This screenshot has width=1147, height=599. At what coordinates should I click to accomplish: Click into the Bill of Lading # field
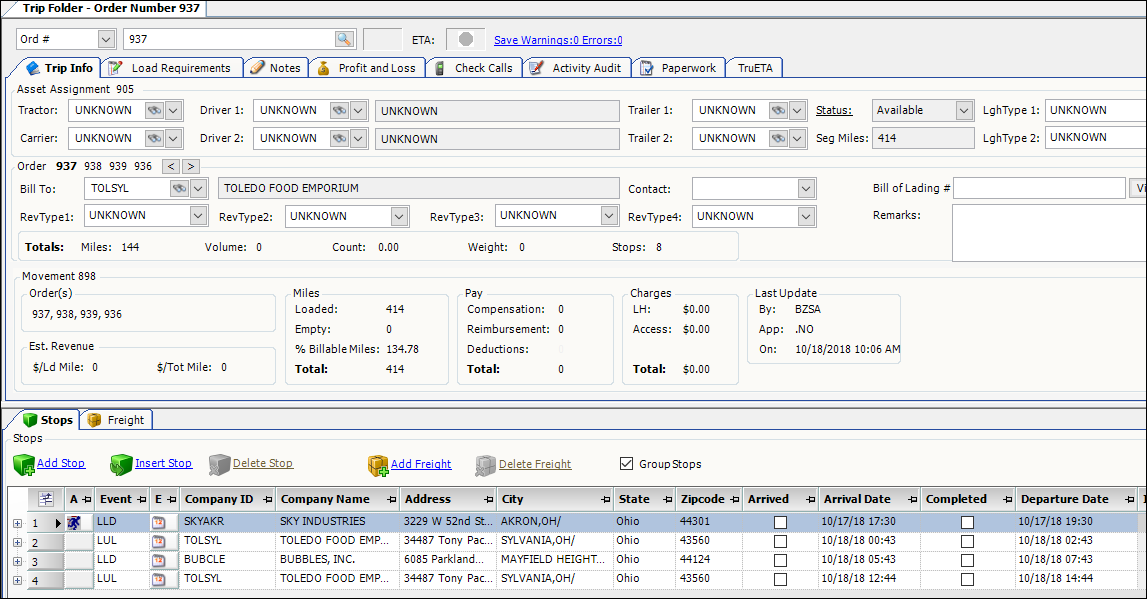(x=1039, y=188)
